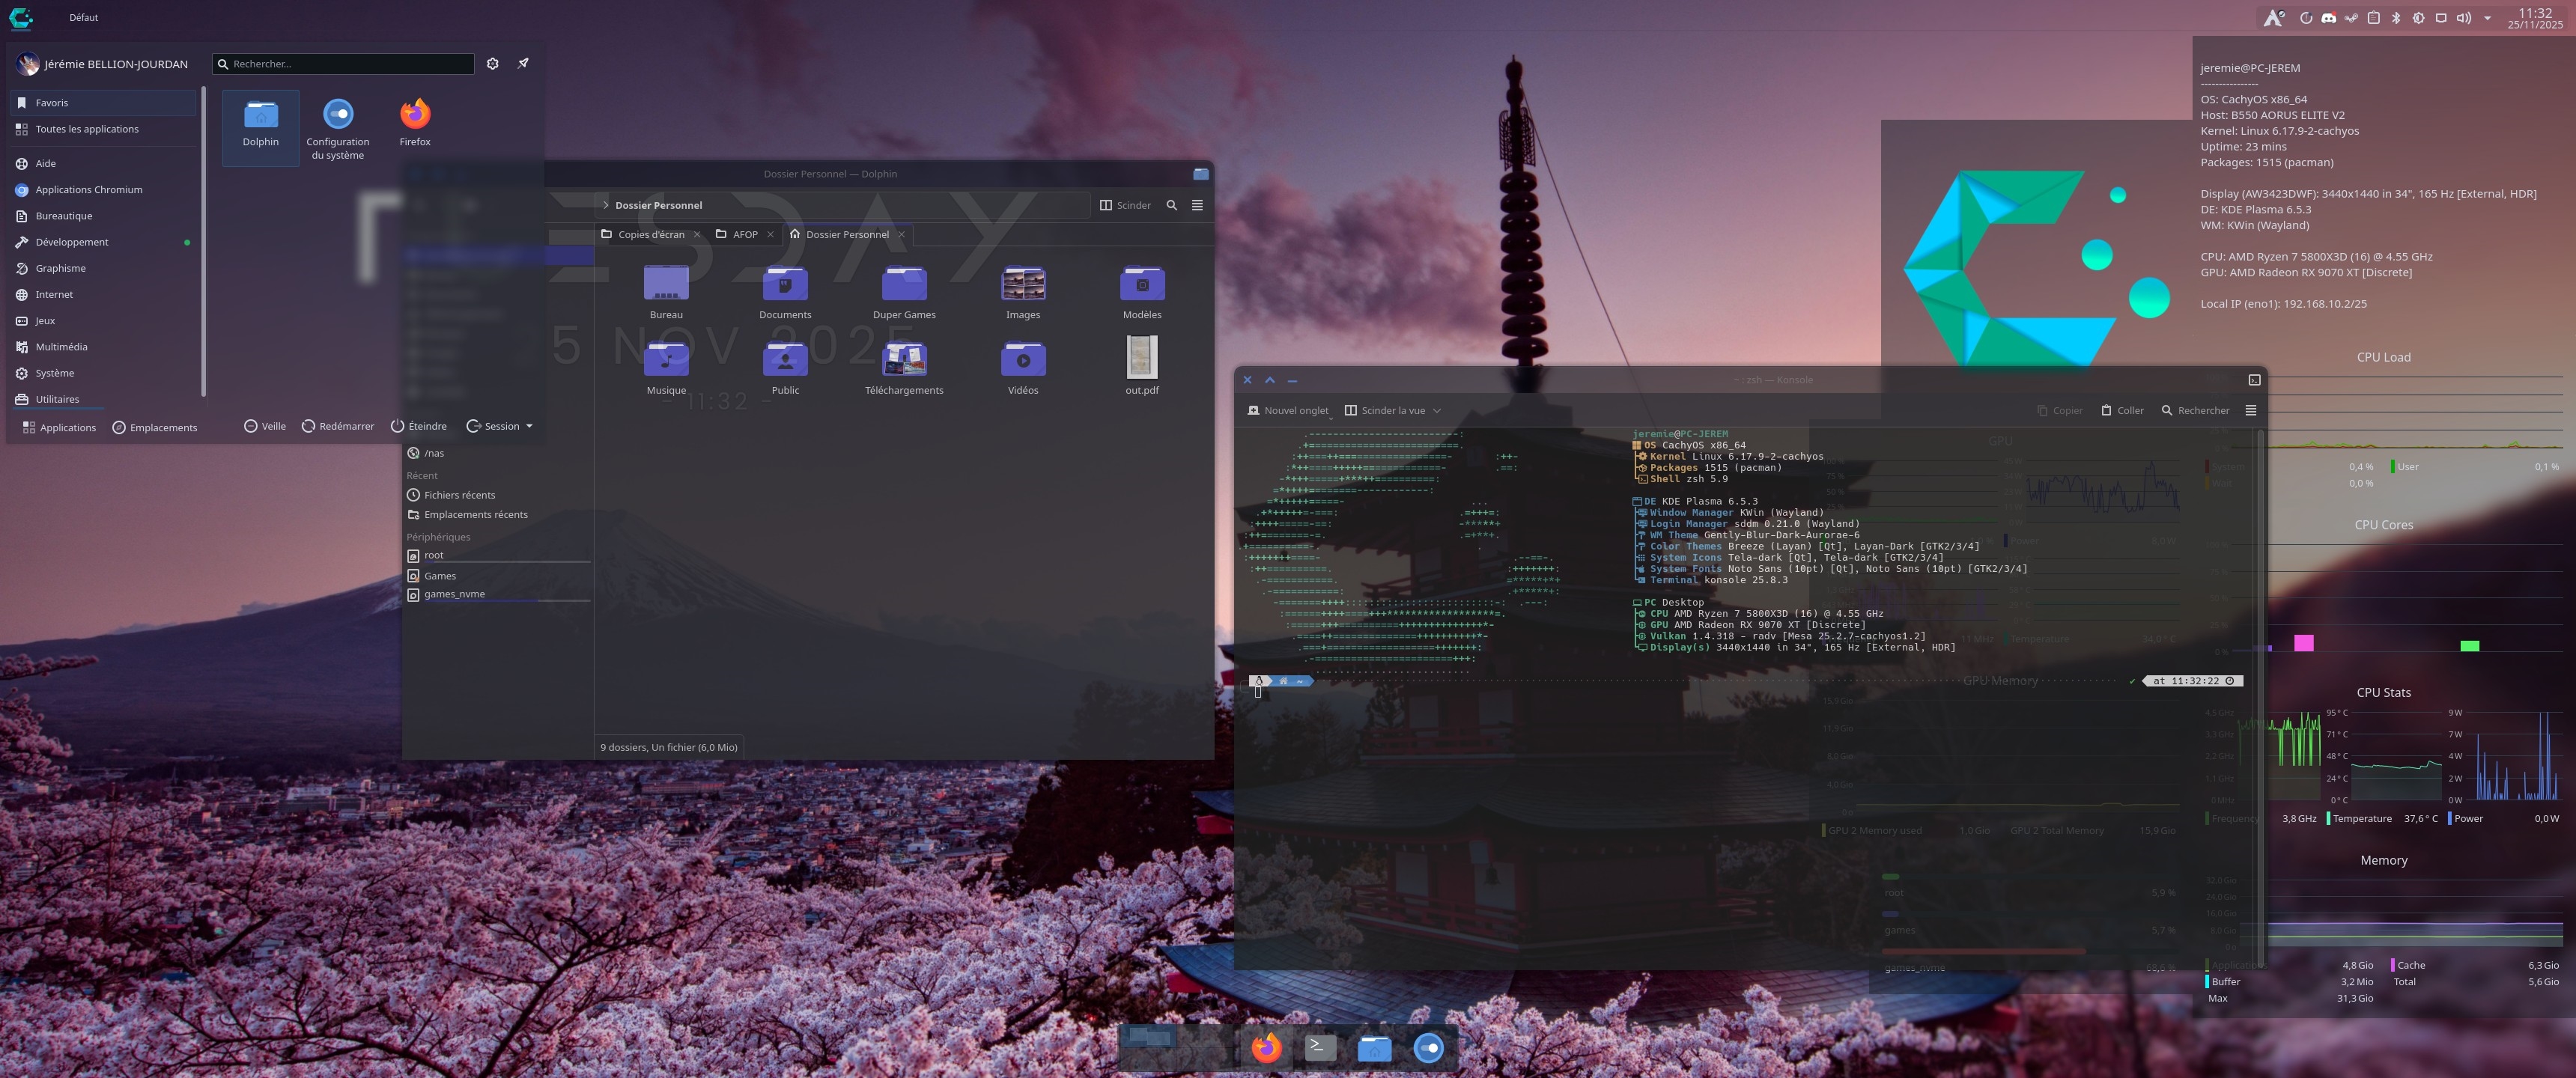Open the Scinder la vue dropdown

[x=1437, y=410]
